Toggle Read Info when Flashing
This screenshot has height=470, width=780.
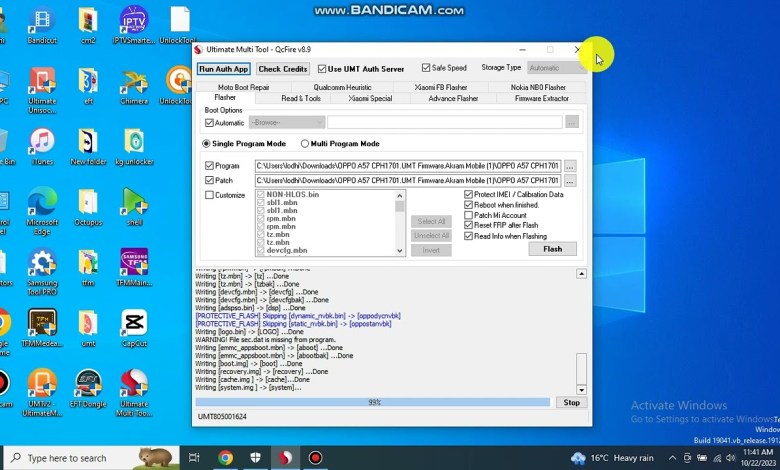click(468, 236)
